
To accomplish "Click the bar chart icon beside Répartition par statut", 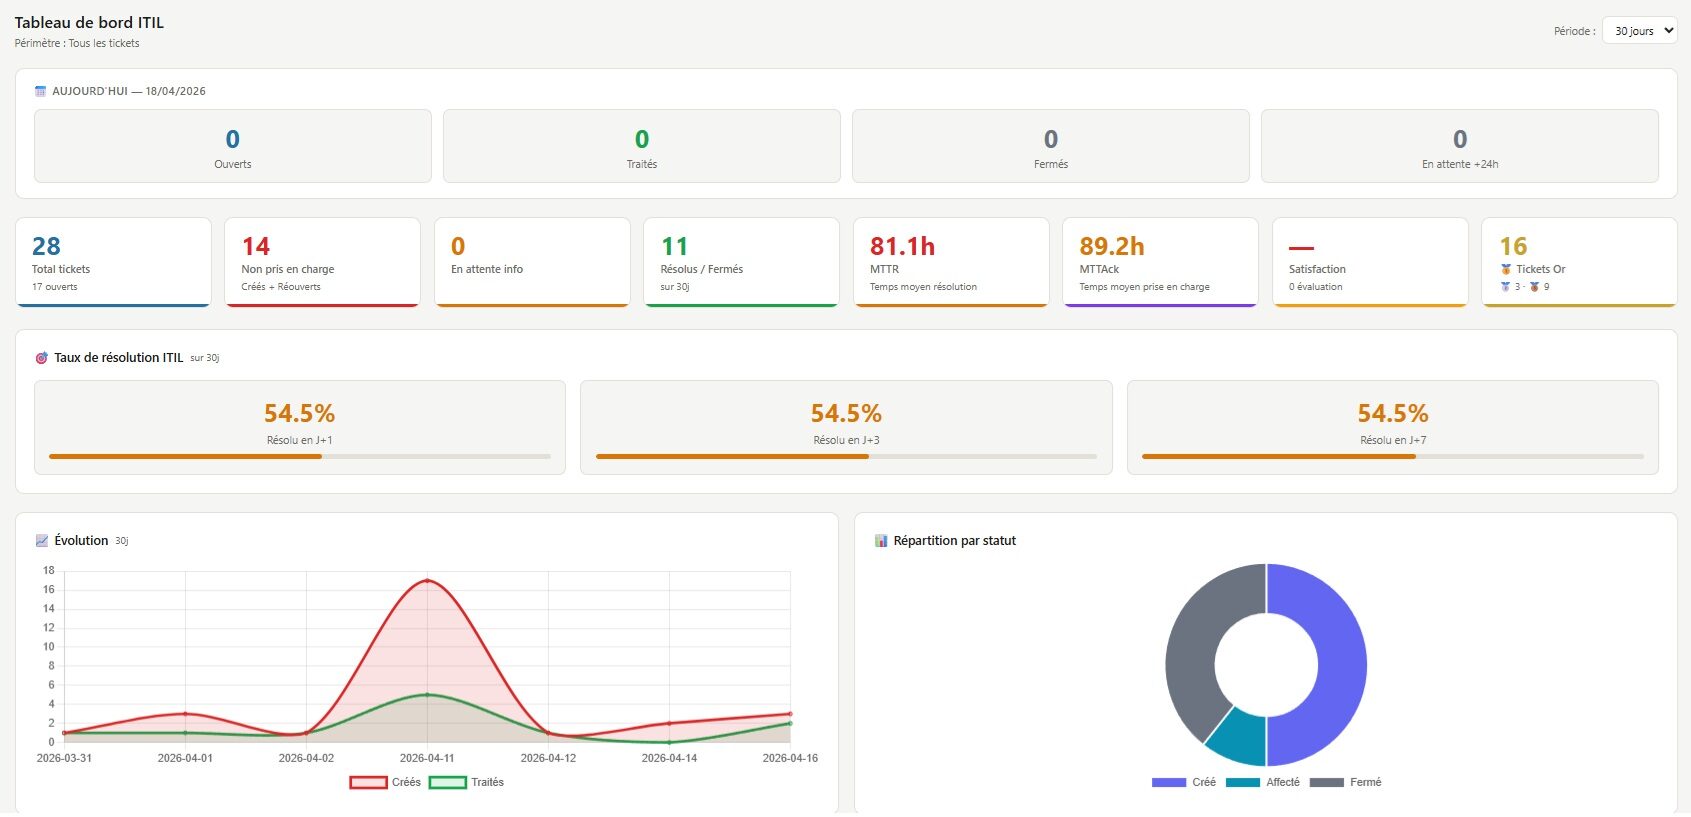I will (881, 541).
